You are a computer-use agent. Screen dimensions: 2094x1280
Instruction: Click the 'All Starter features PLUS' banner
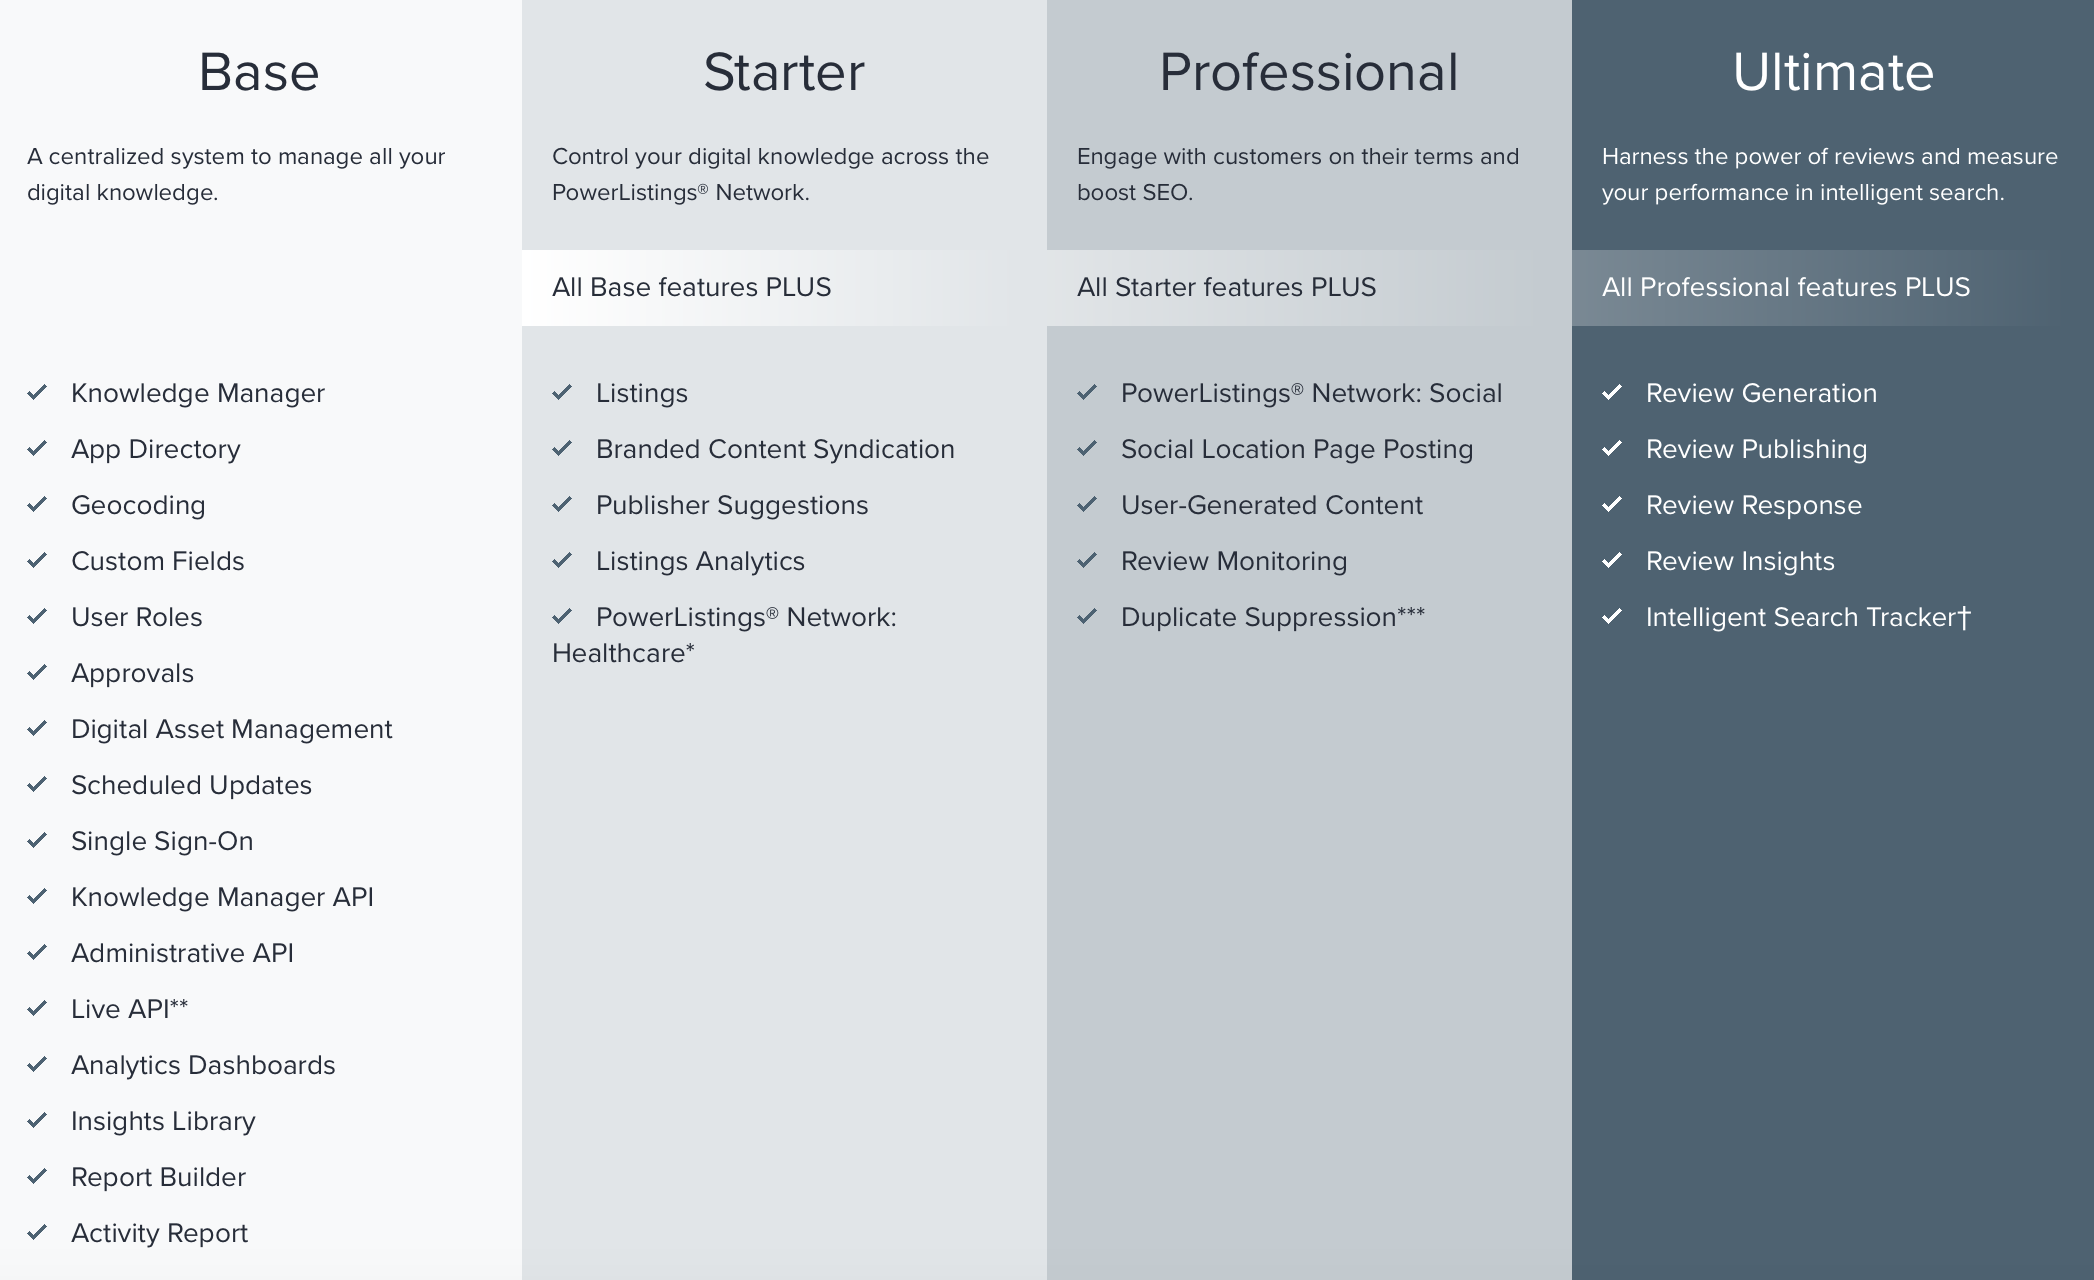(x=1309, y=287)
